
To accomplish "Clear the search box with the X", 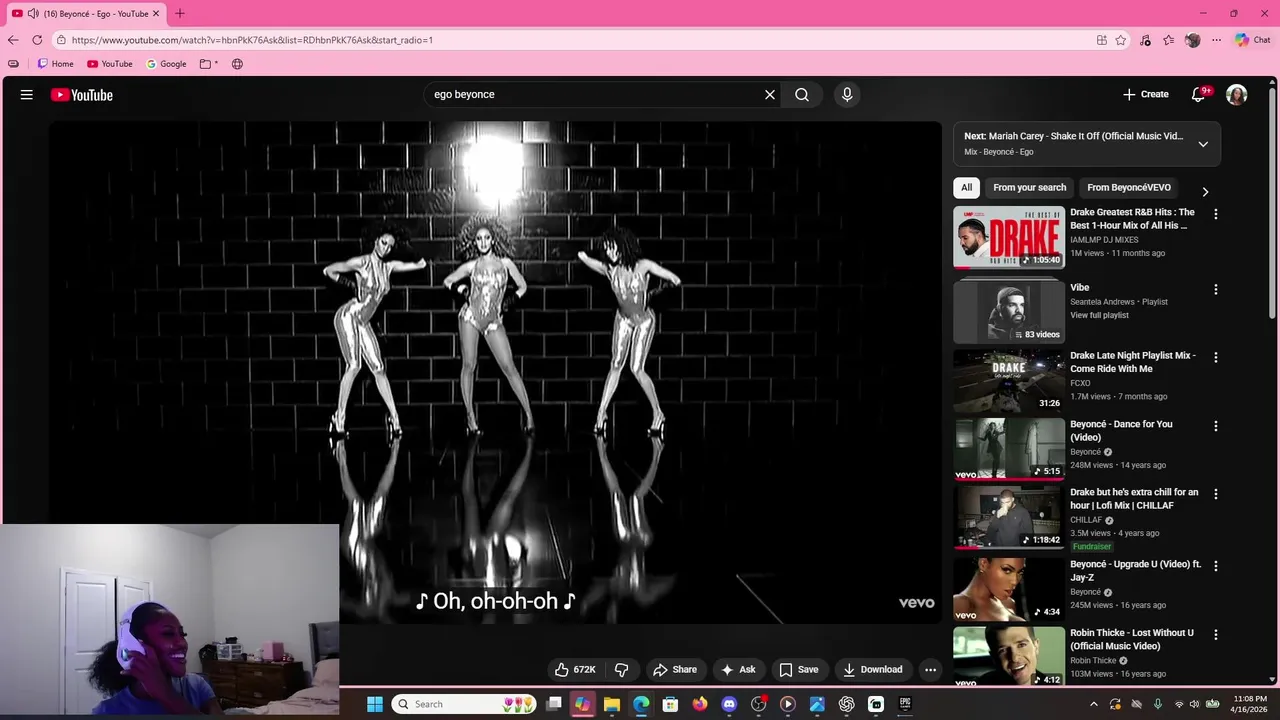I will pos(770,94).
